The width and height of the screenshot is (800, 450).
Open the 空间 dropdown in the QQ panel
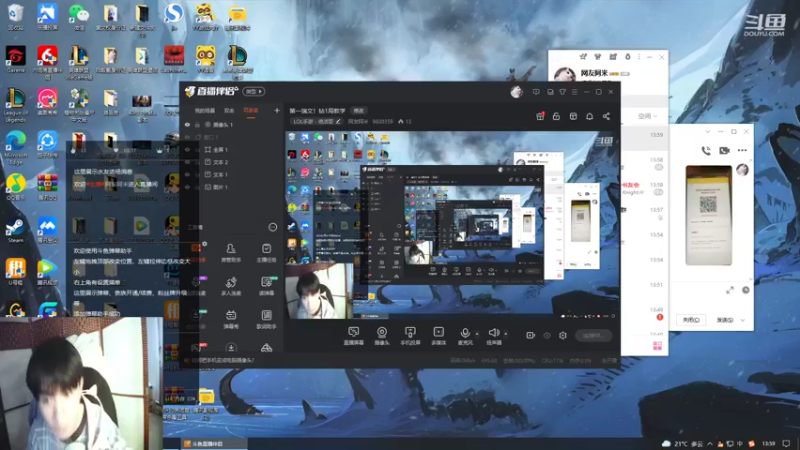coord(647,116)
